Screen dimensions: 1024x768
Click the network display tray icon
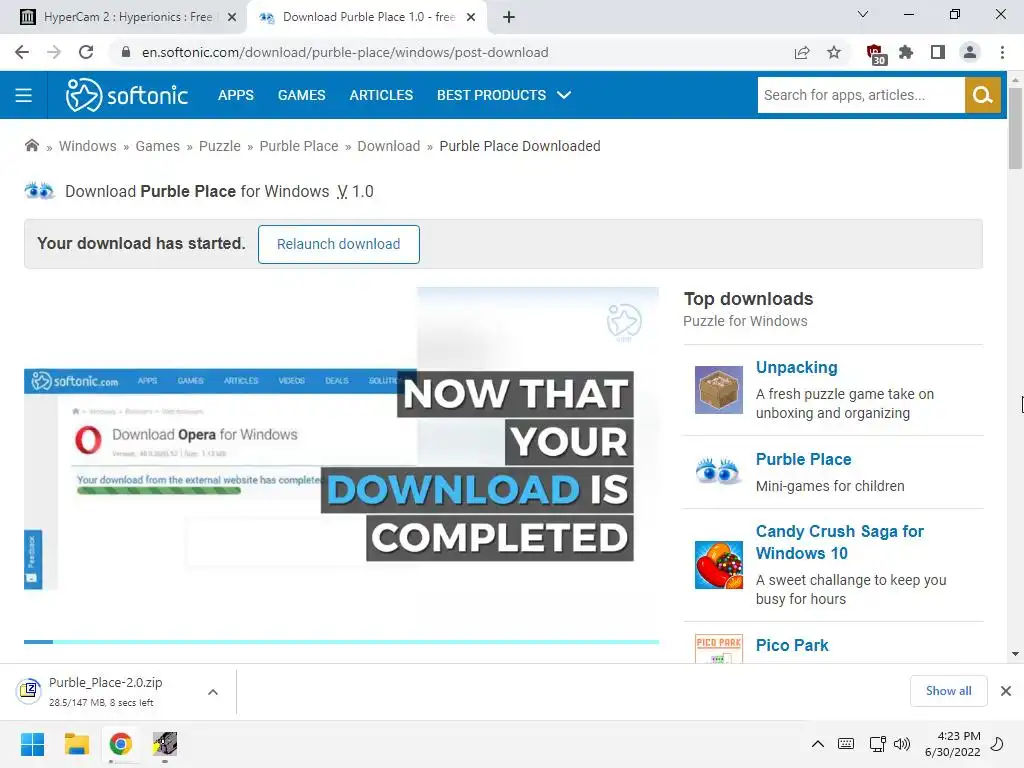(x=877, y=744)
